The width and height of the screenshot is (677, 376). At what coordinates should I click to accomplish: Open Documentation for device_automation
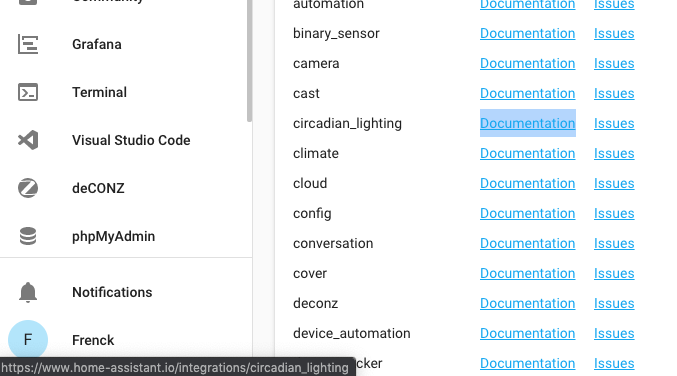click(x=528, y=333)
